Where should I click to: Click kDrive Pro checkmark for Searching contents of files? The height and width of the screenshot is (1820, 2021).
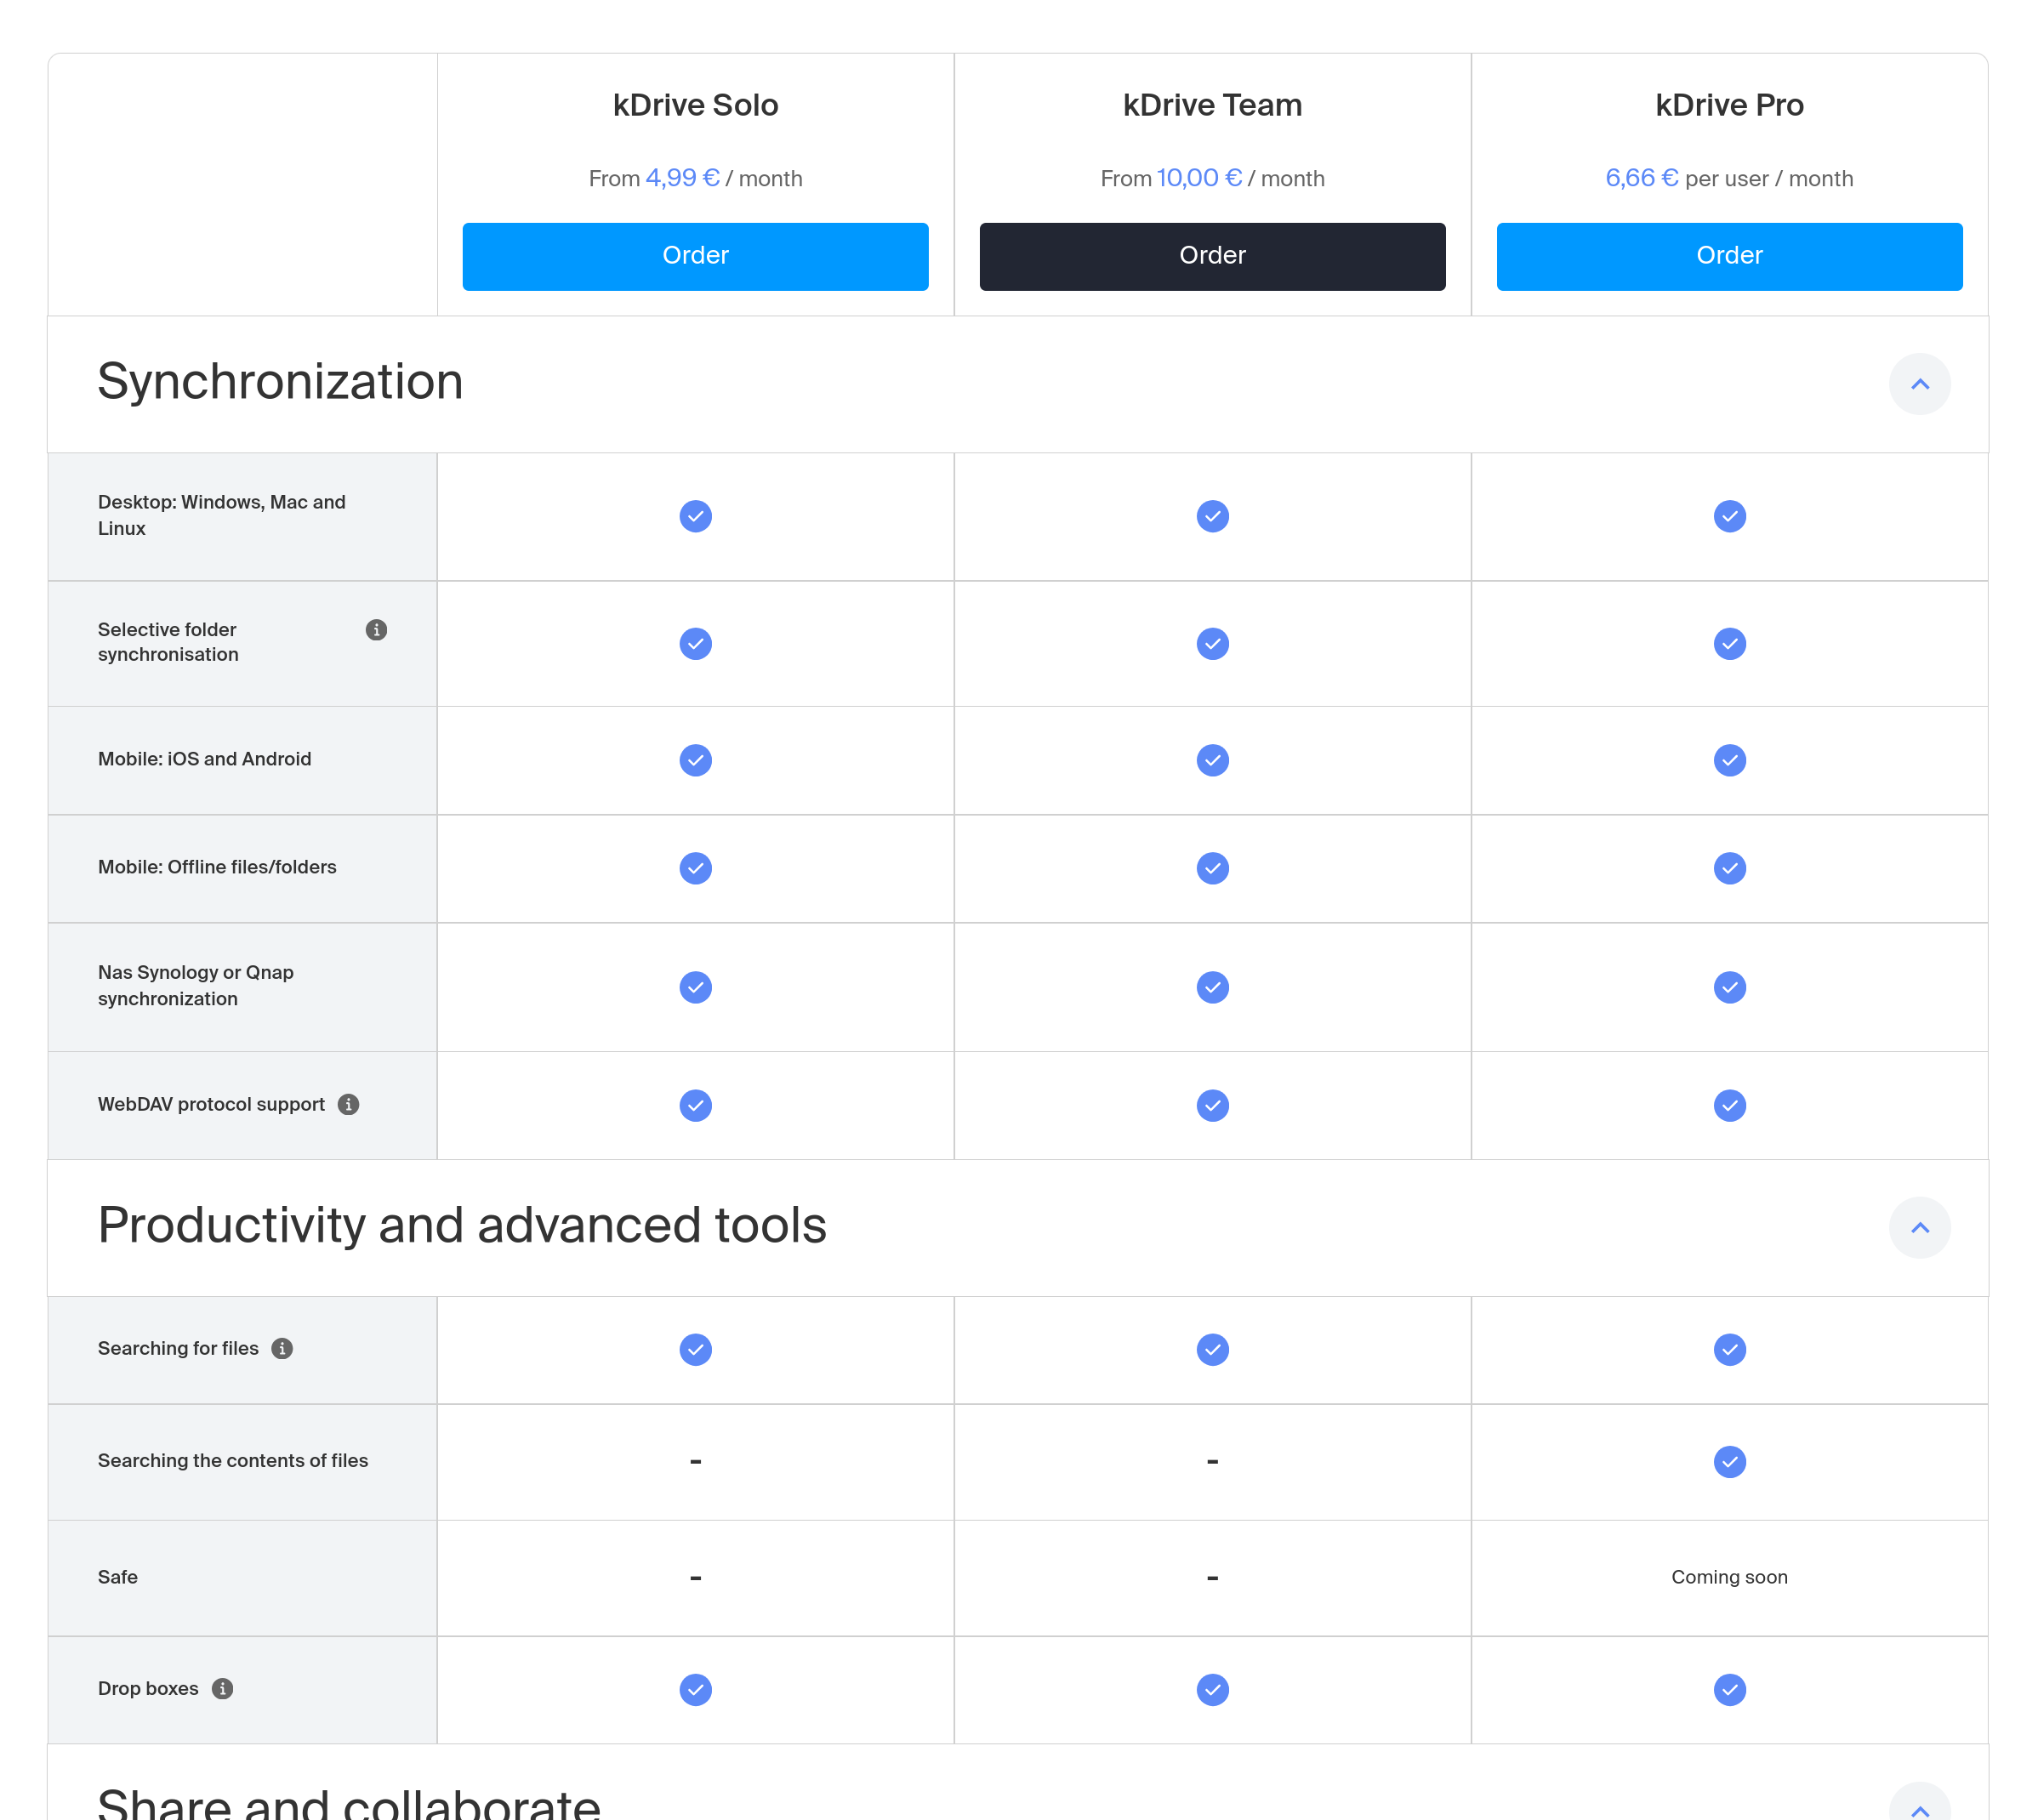[x=1729, y=1461]
